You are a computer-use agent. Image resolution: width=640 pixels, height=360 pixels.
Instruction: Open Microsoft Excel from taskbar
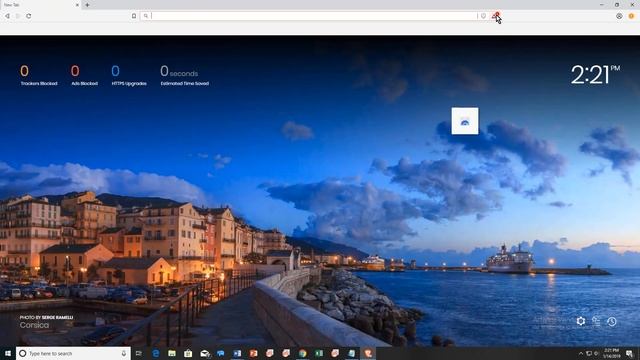[x=319, y=353]
